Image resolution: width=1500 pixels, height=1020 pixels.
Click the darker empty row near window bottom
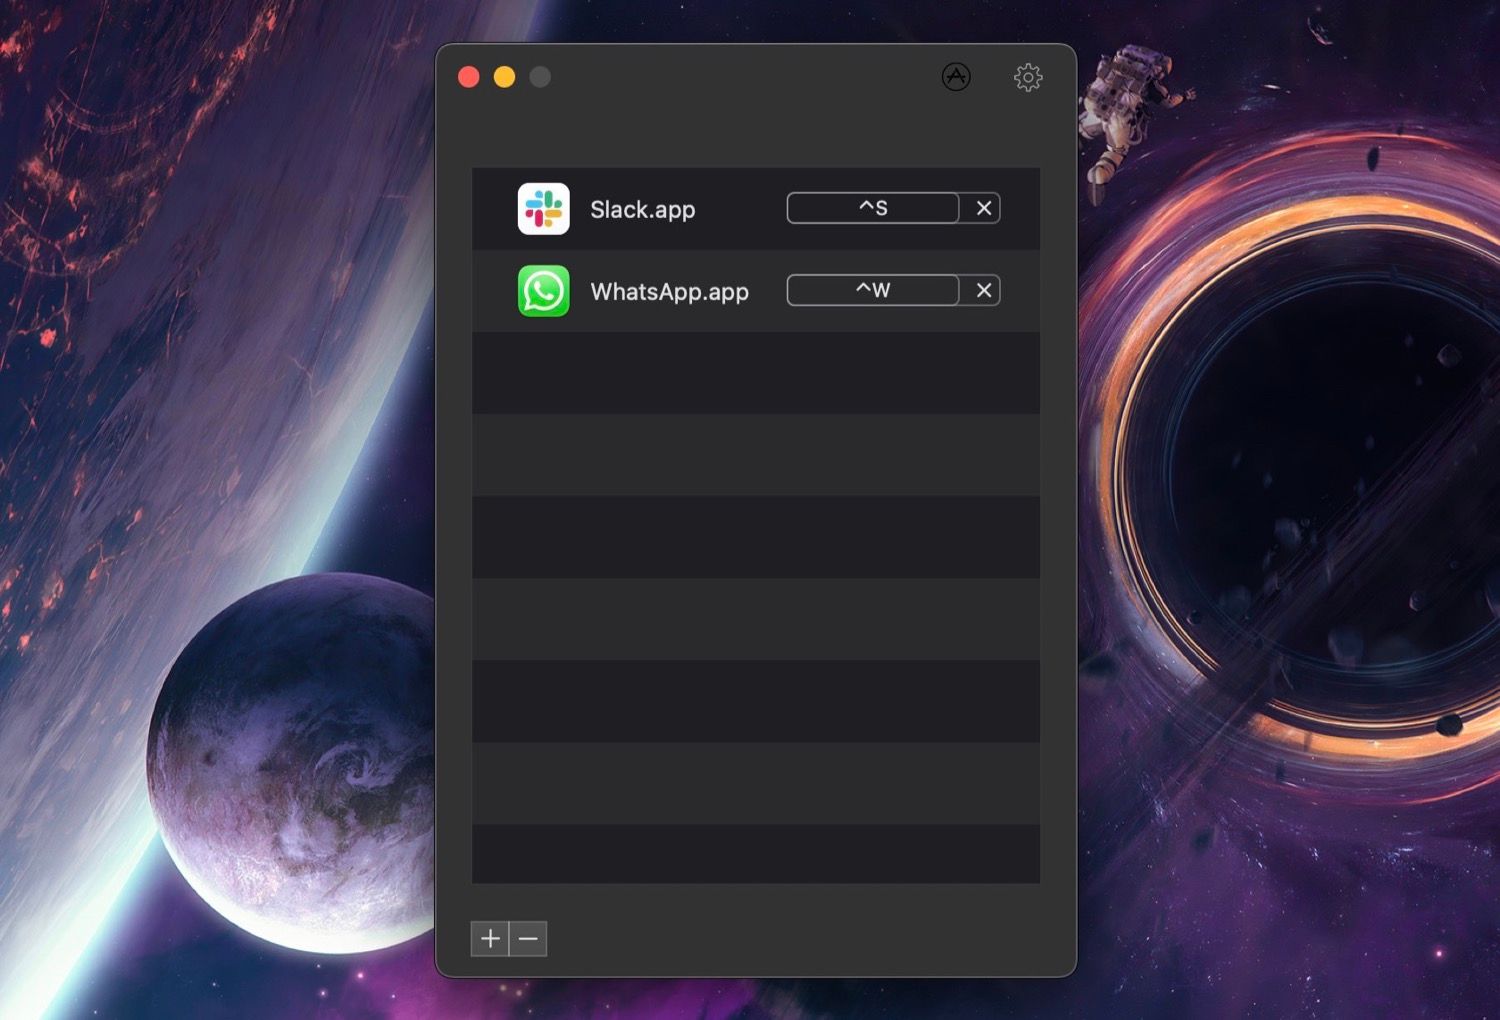pyautogui.click(x=755, y=855)
